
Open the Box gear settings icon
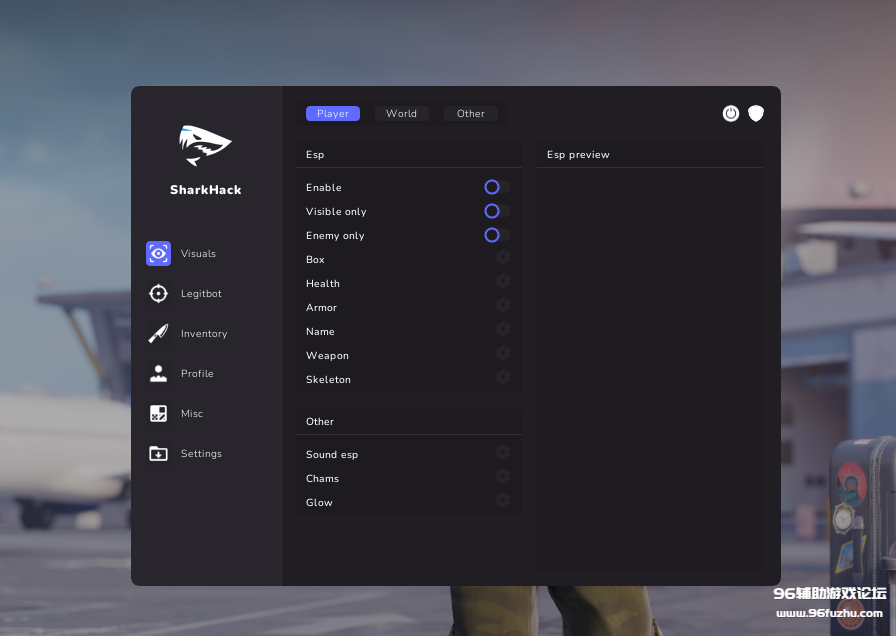[503, 257]
